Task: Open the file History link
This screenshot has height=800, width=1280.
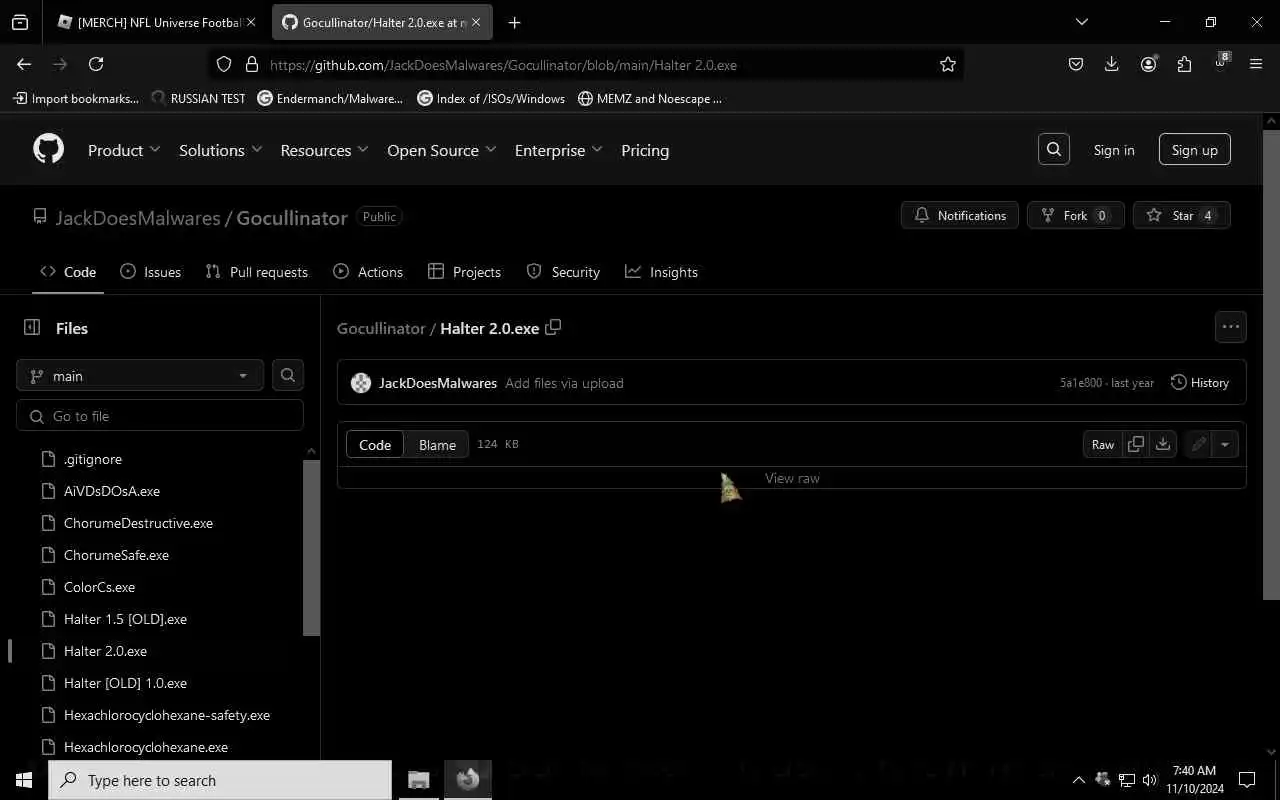Action: tap(1200, 383)
